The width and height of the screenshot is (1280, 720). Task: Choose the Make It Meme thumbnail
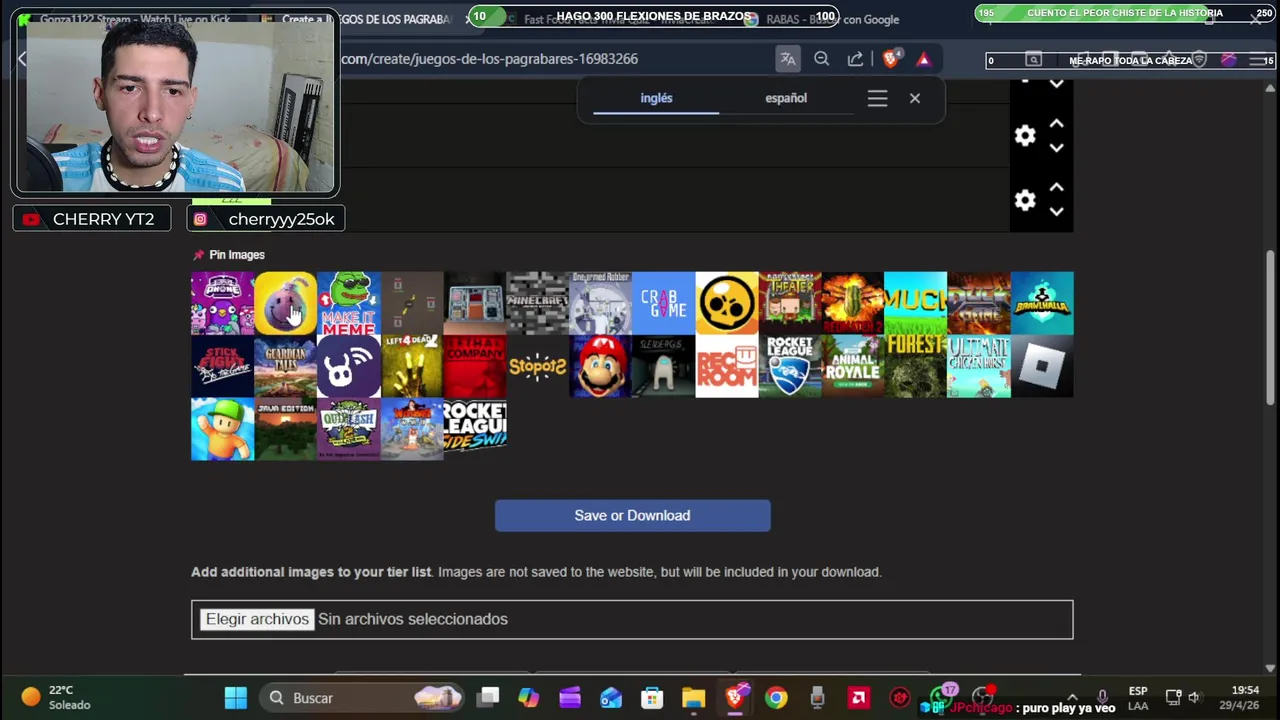(x=348, y=303)
